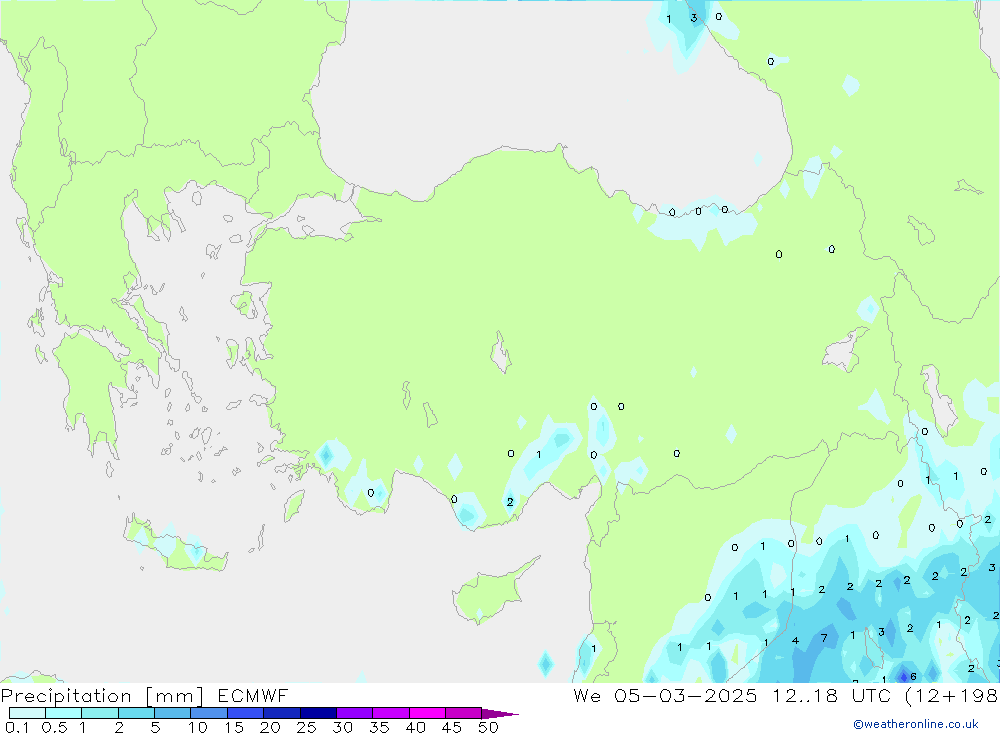Click the legend value label '10'
This screenshot has width=1000, height=733.
click(x=197, y=727)
